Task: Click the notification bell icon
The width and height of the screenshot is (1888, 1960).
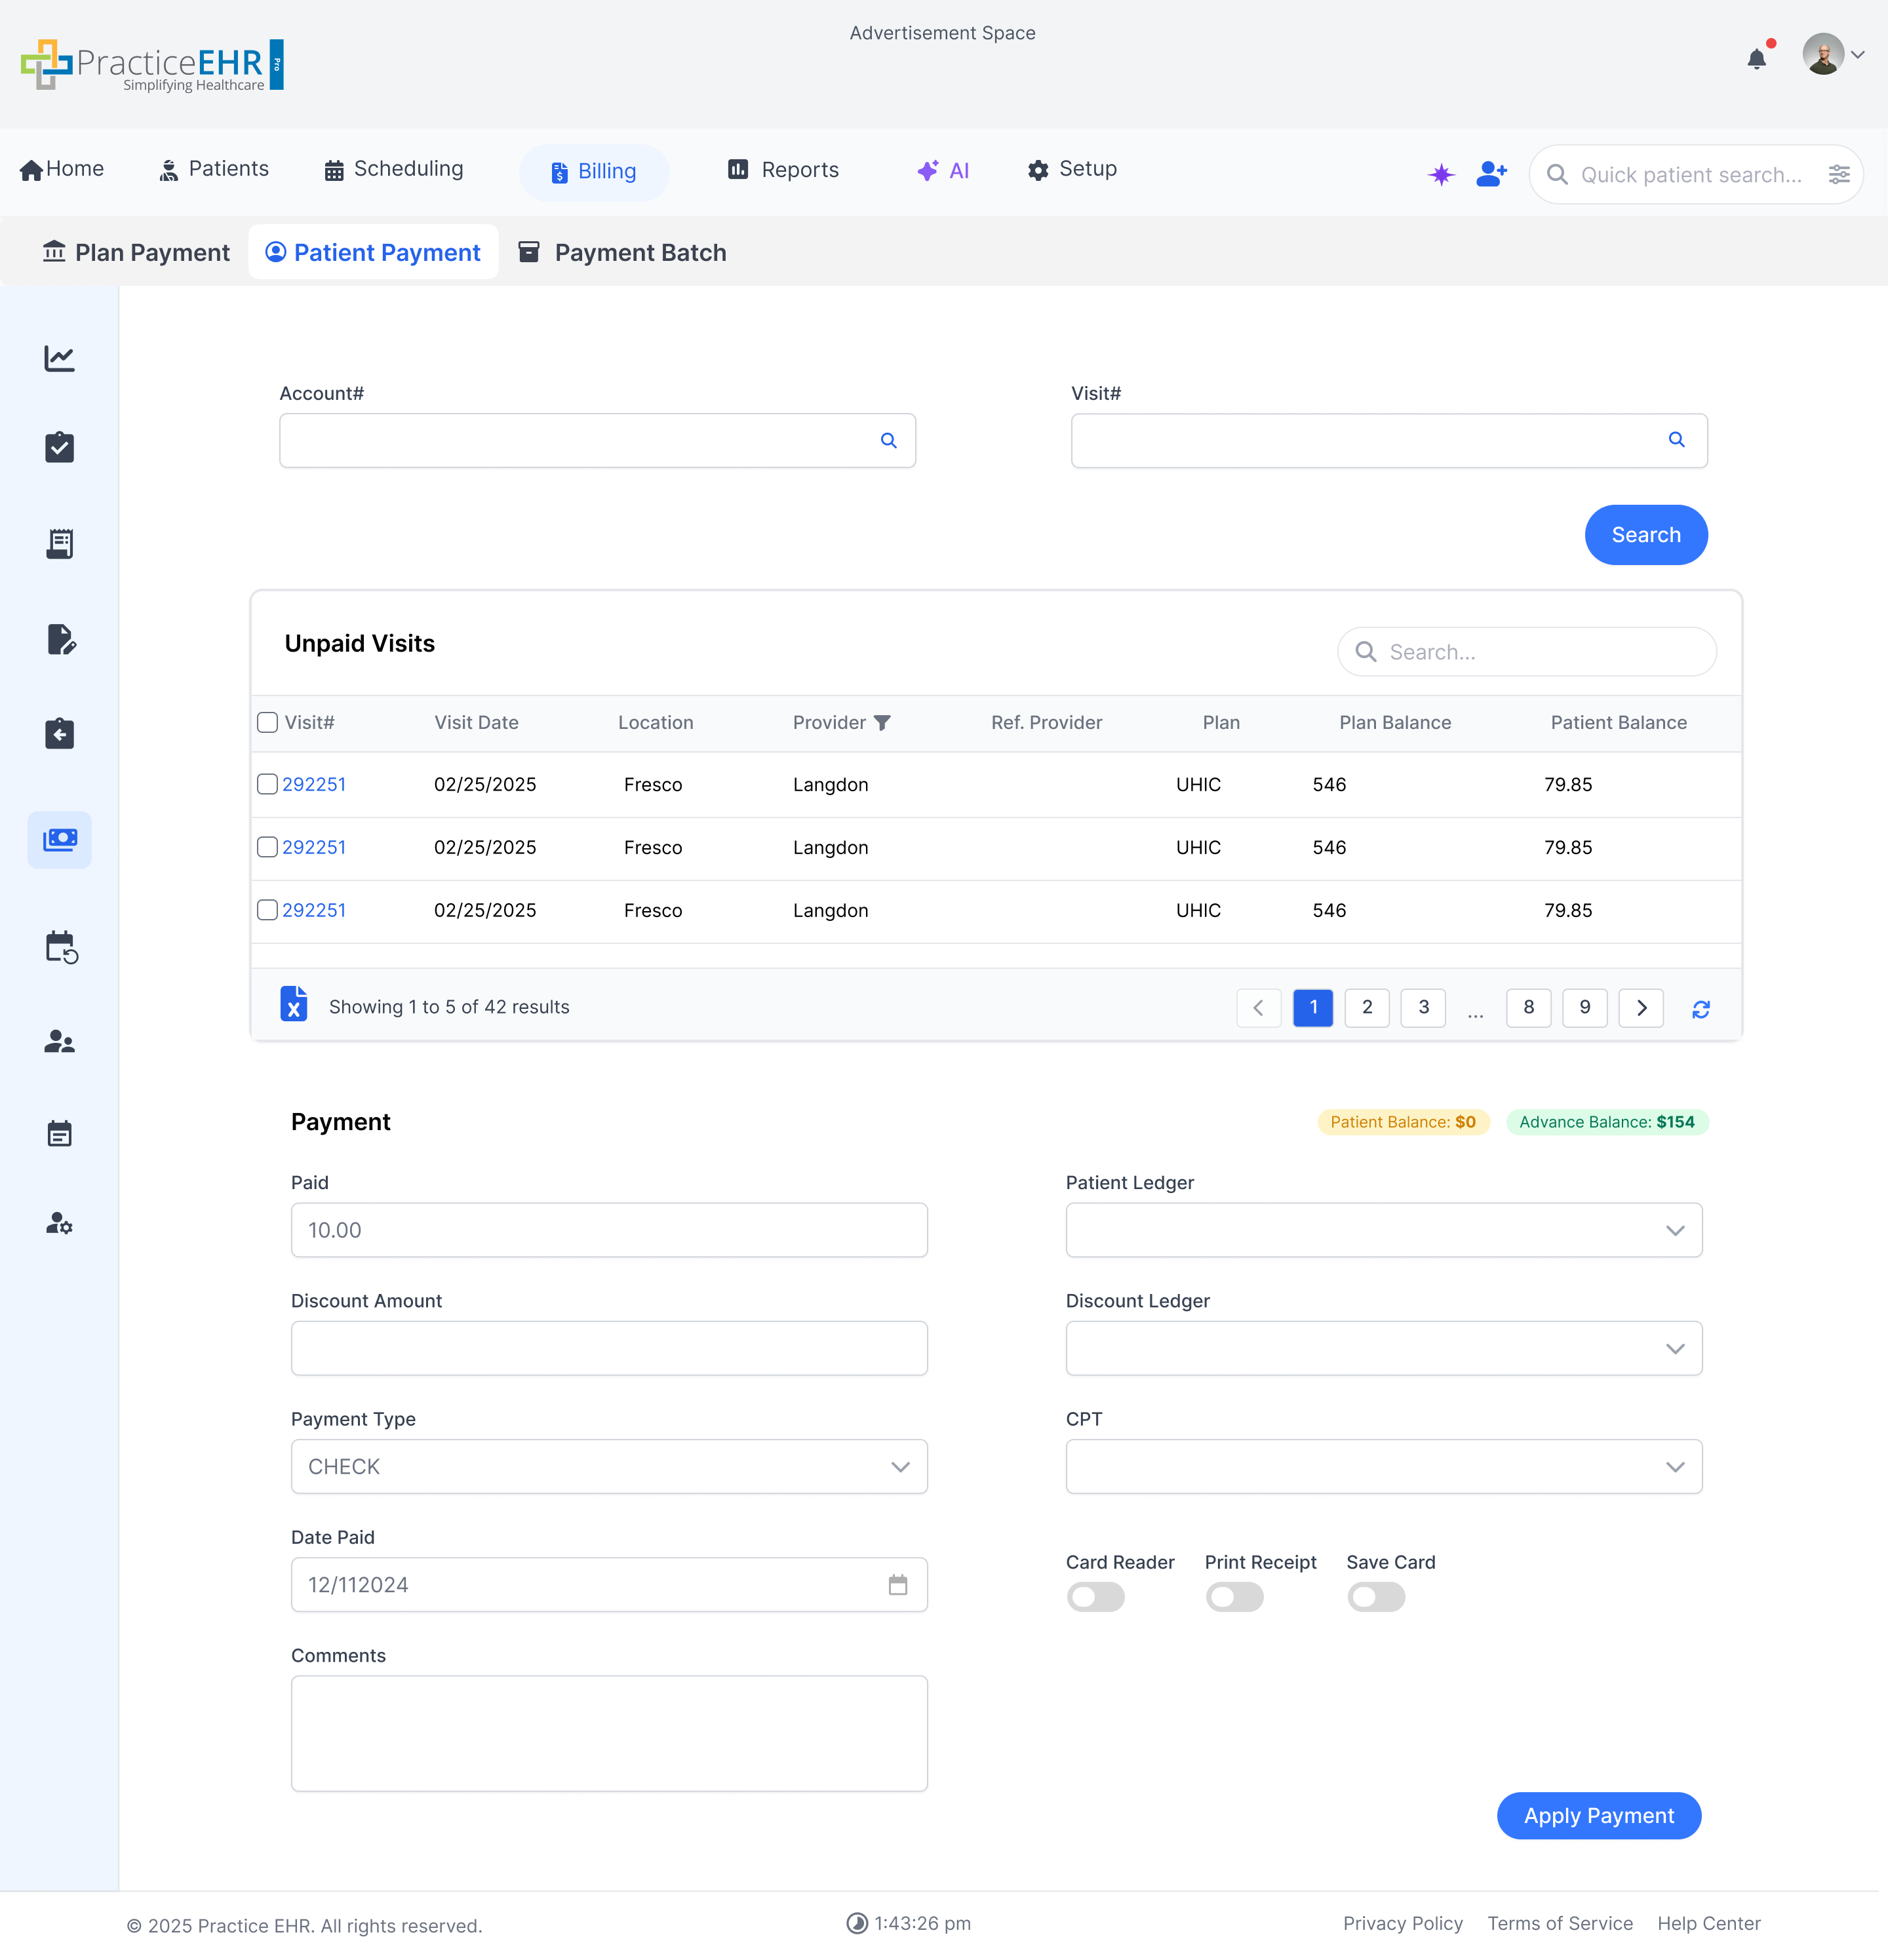Action: (1756, 59)
